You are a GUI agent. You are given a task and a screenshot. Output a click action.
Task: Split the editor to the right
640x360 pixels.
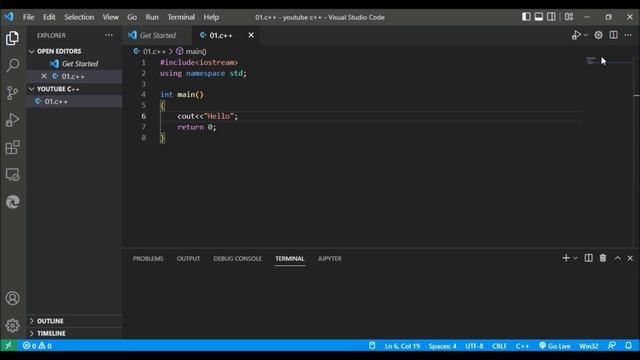click(613, 35)
